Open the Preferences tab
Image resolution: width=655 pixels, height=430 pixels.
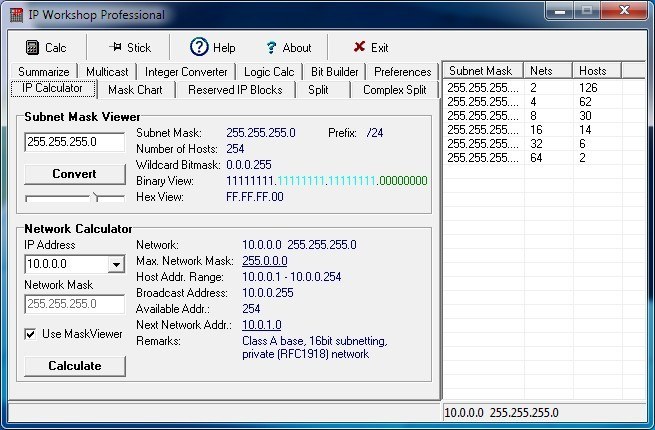[x=402, y=72]
